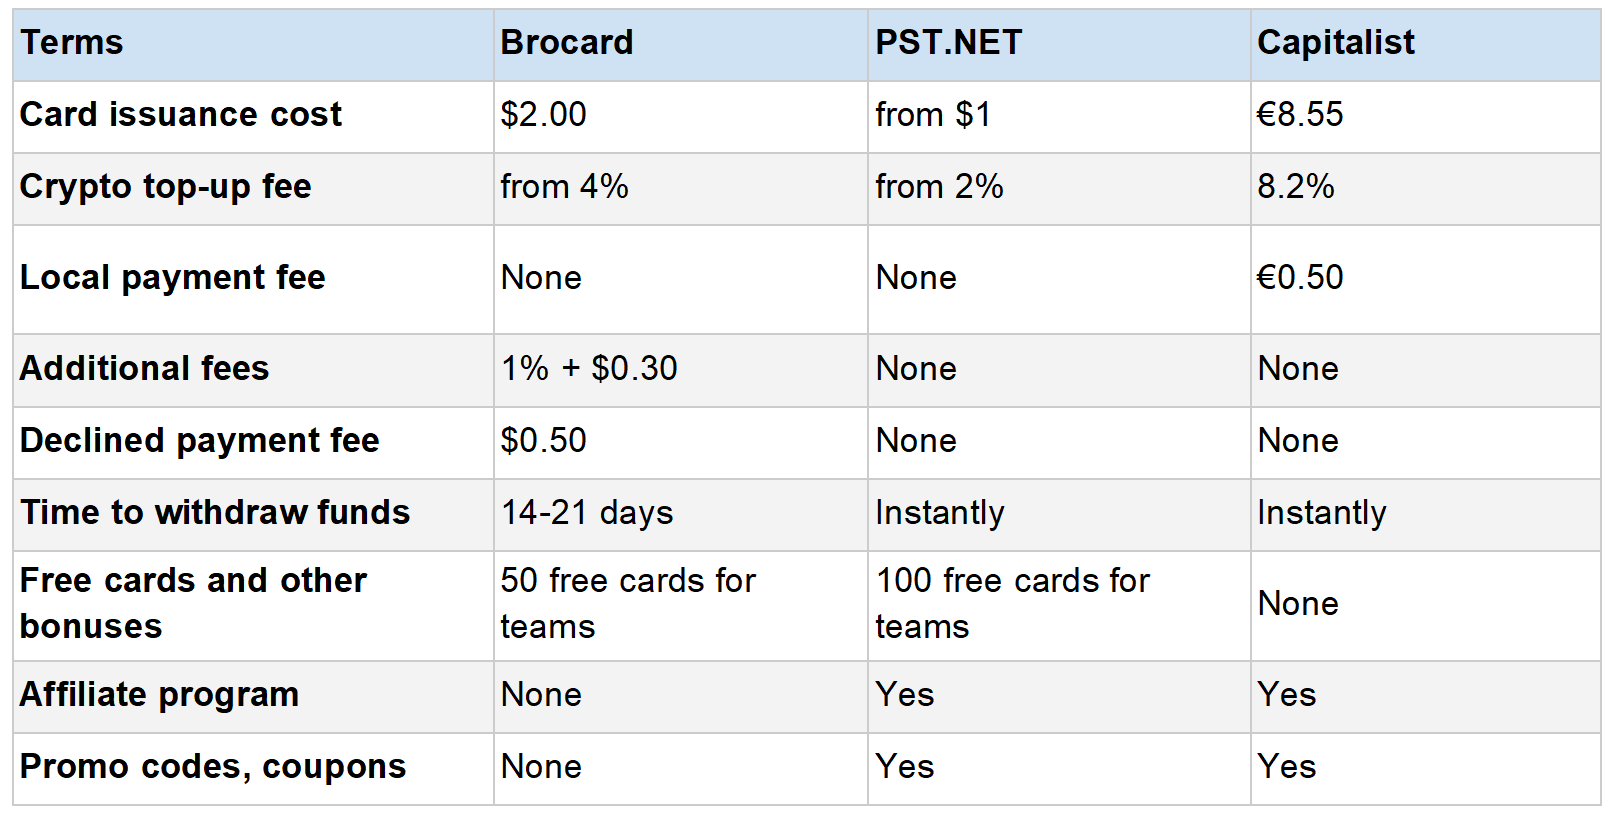Select the Capitalist €0.50 cell
Screen dimensions: 1615x815
1425,279
